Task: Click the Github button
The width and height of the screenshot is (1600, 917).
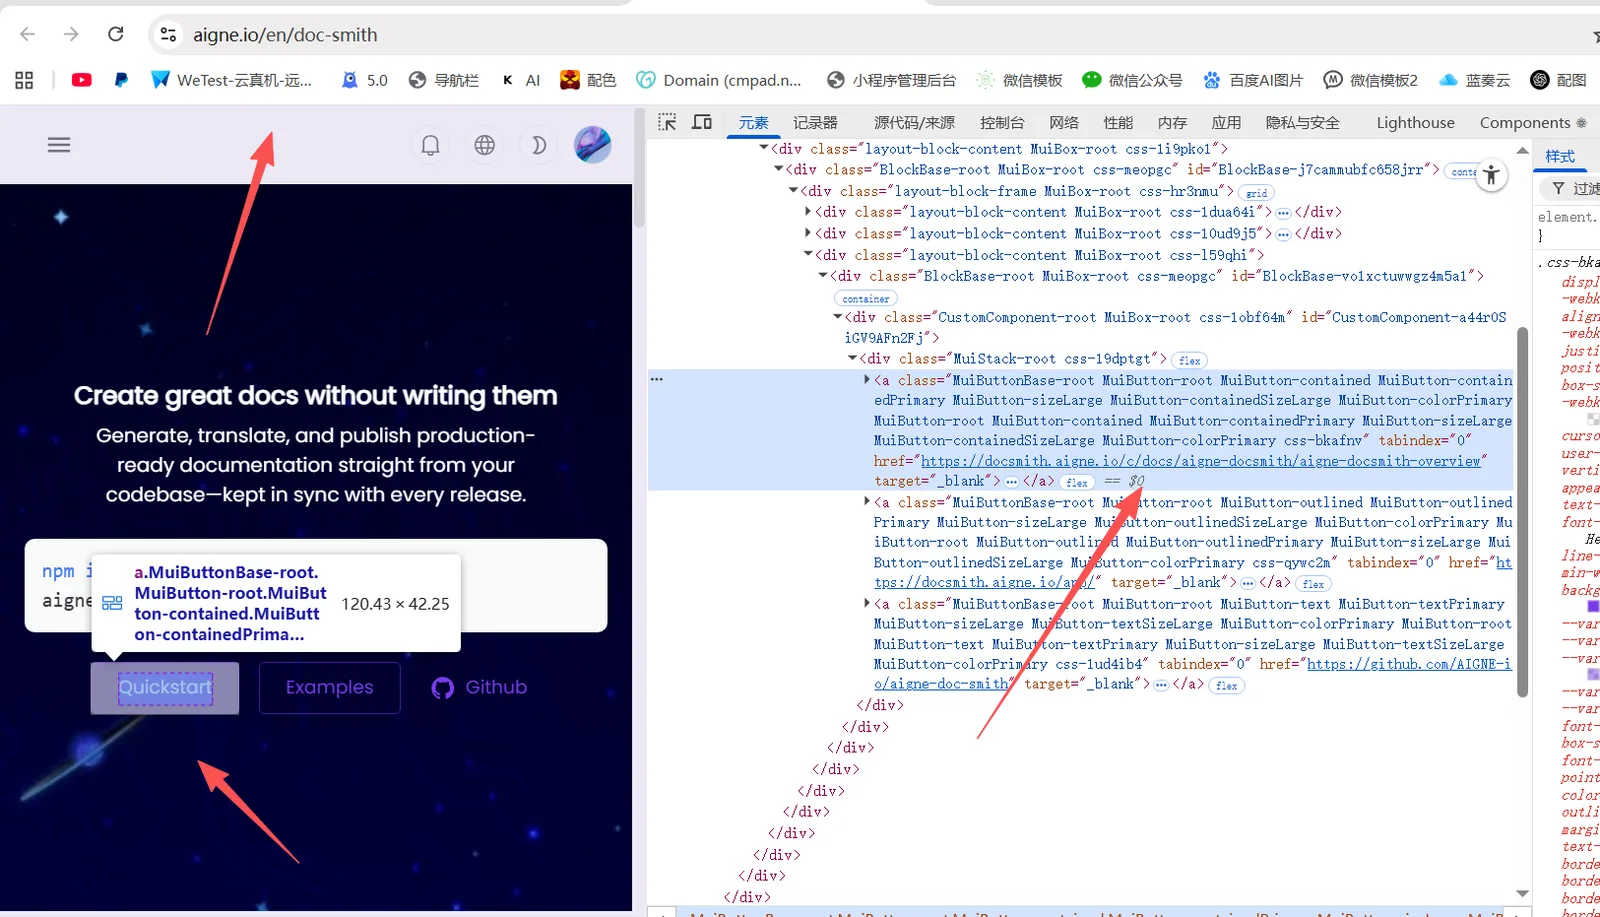Action: point(479,688)
